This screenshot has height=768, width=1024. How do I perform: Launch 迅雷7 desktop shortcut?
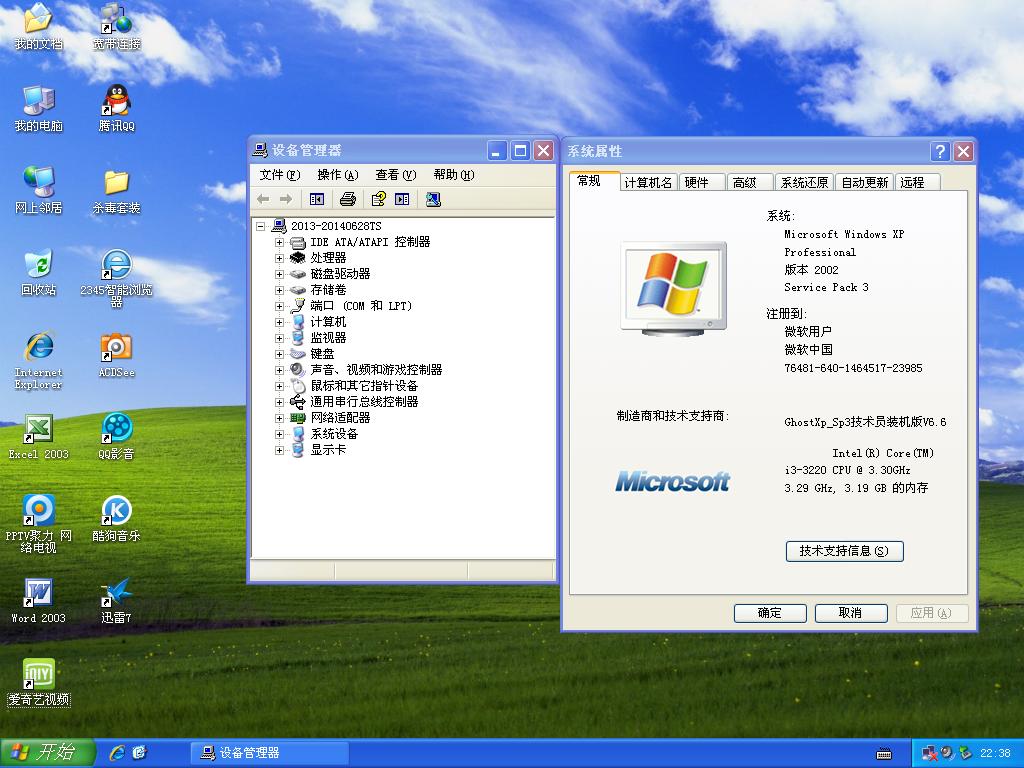pos(116,601)
